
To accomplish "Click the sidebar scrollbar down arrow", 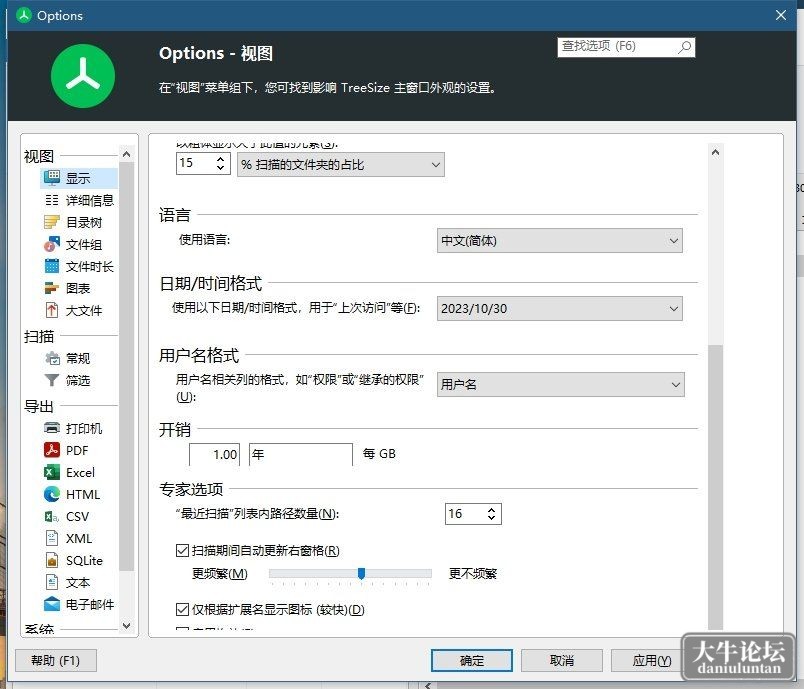I will click(x=127, y=625).
